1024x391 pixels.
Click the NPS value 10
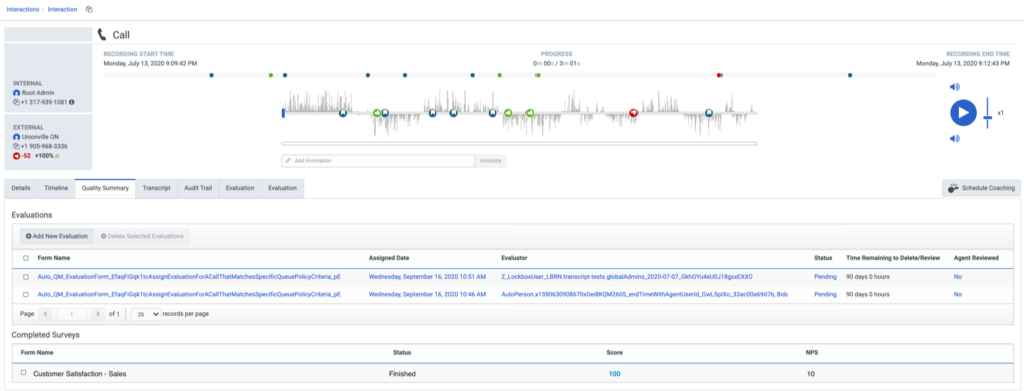(x=811, y=374)
